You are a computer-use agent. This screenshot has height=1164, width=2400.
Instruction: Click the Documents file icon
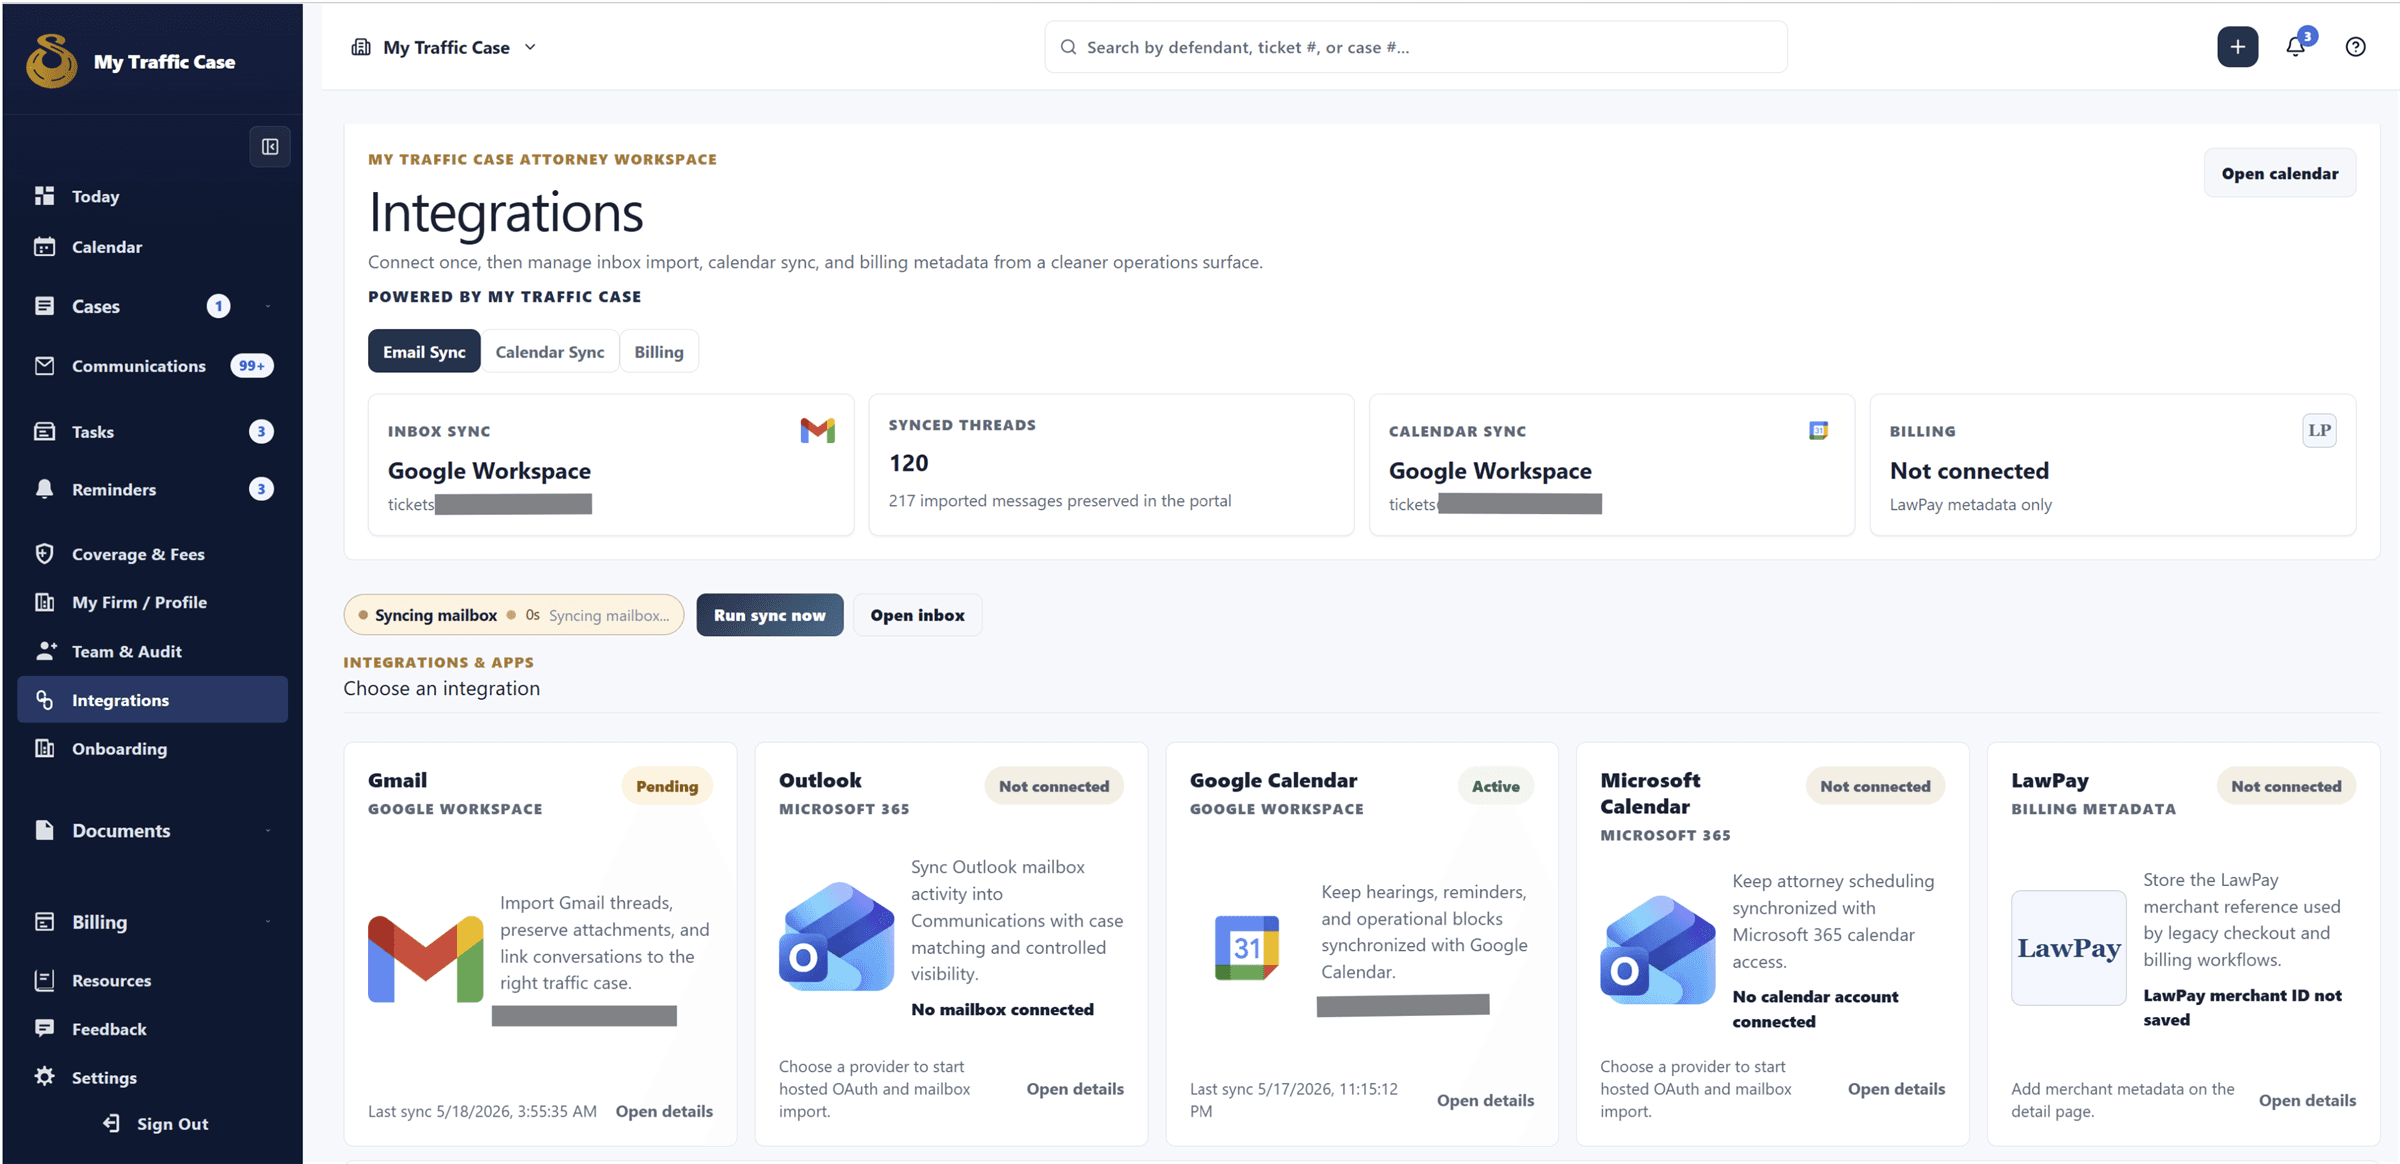pyautogui.click(x=44, y=830)
